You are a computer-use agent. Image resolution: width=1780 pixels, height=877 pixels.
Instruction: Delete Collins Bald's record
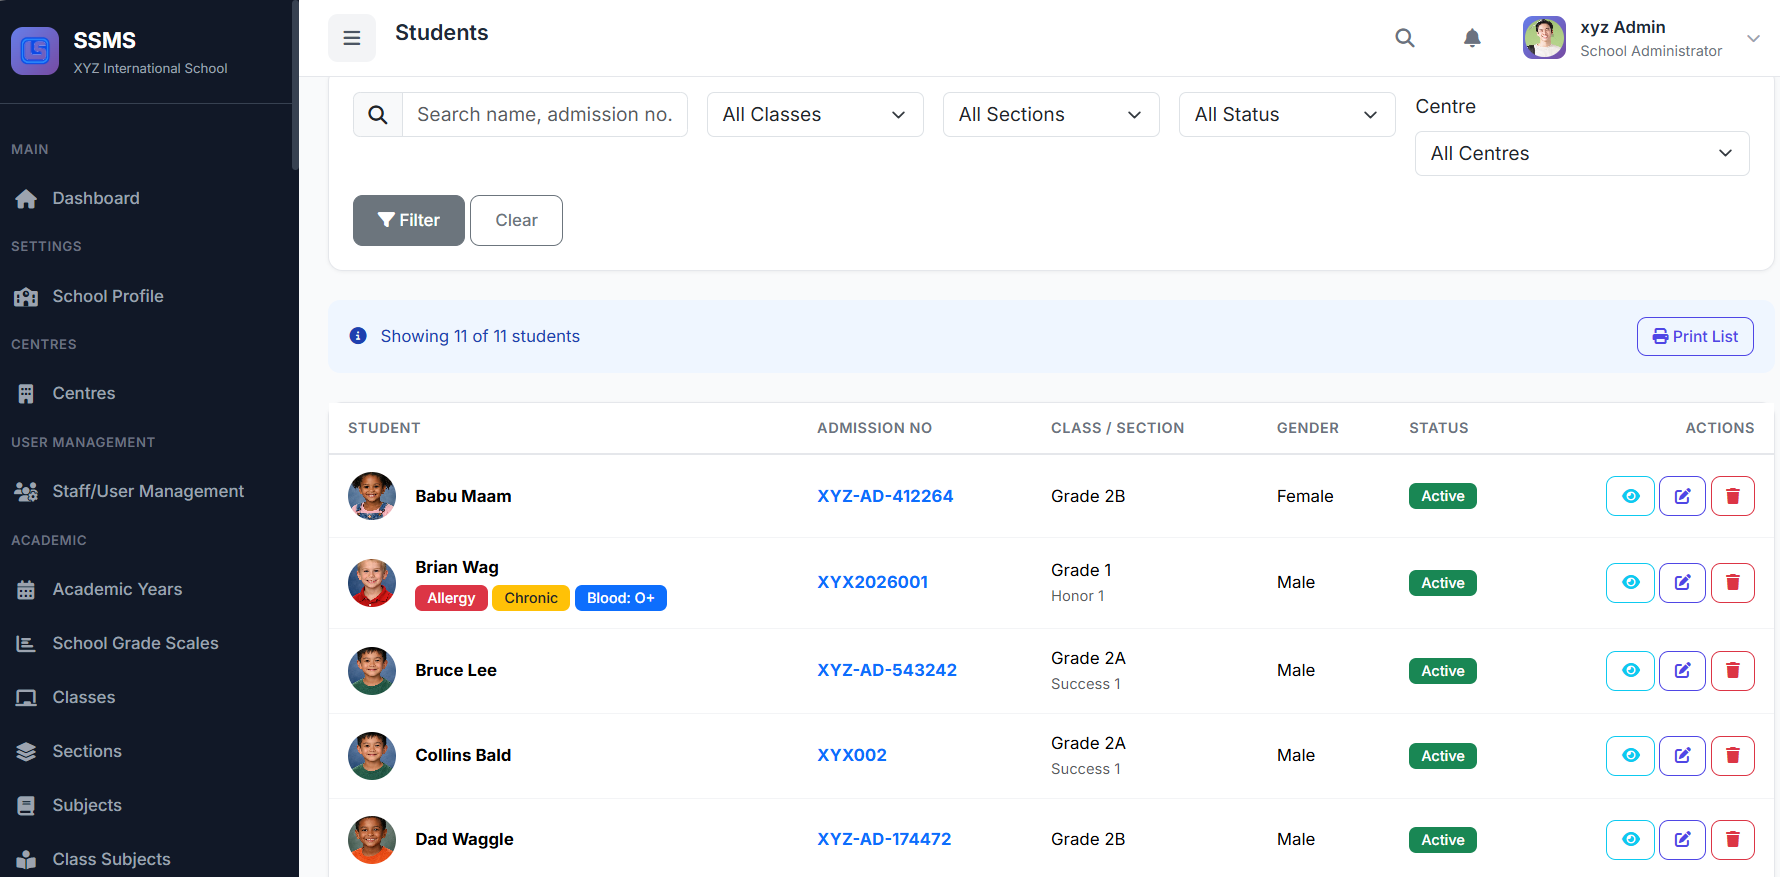[1733, 756]
